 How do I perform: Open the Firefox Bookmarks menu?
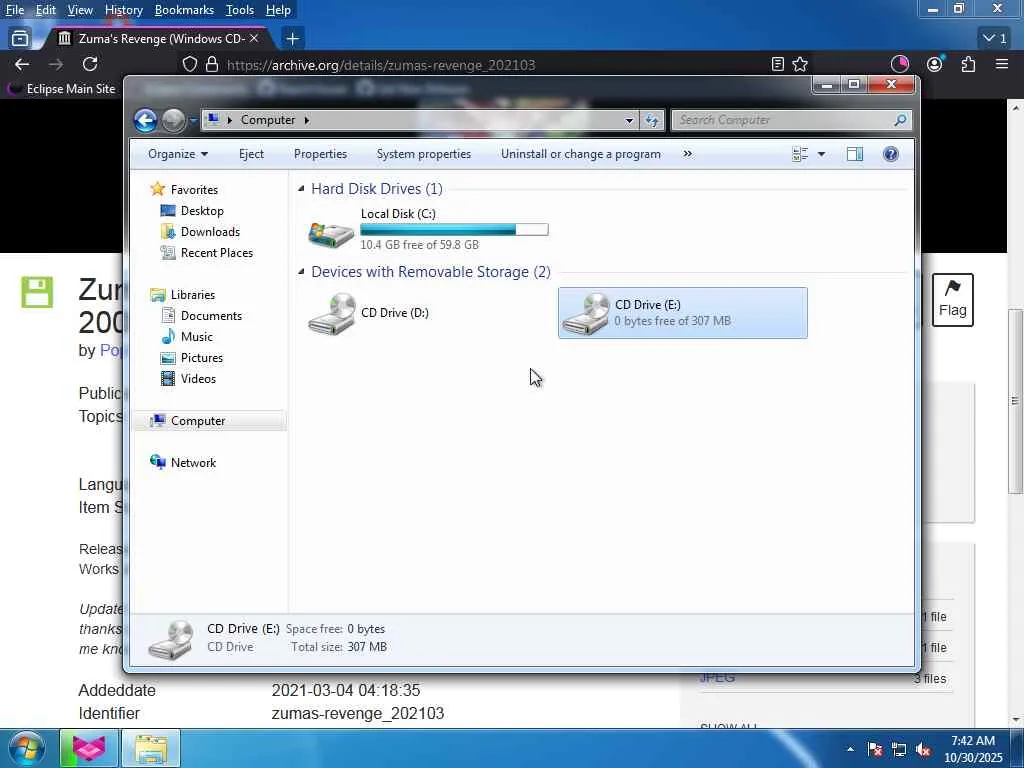[x=184, y=10]
